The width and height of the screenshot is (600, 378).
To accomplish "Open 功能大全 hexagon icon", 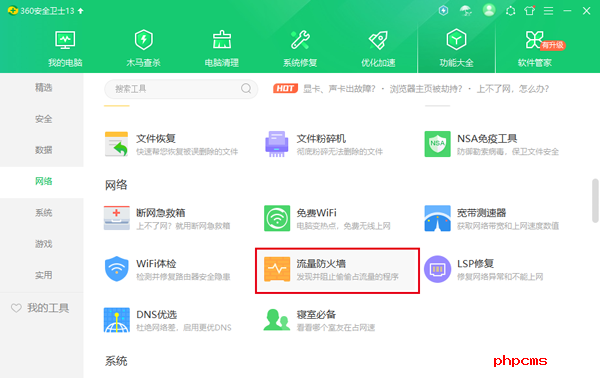I will (x=456, y=39).
